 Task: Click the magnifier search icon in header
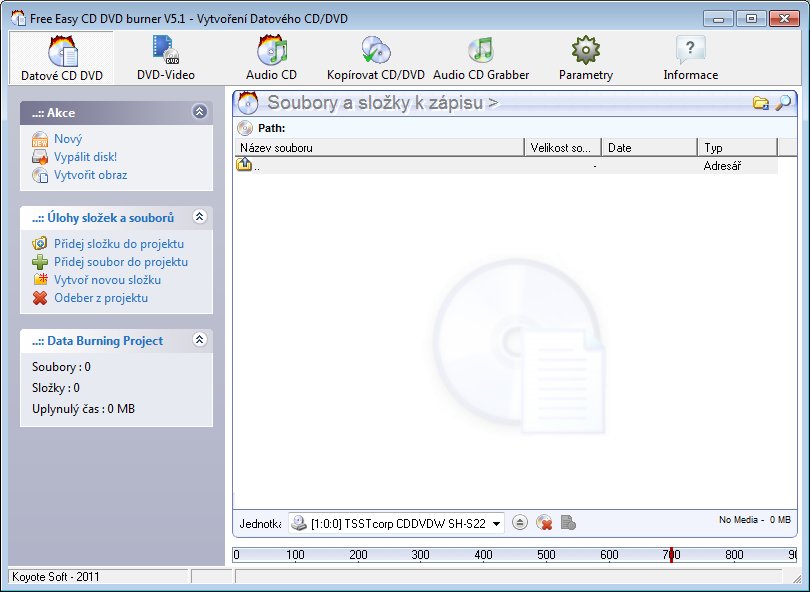pyautogui.click(x=783, y=103)
